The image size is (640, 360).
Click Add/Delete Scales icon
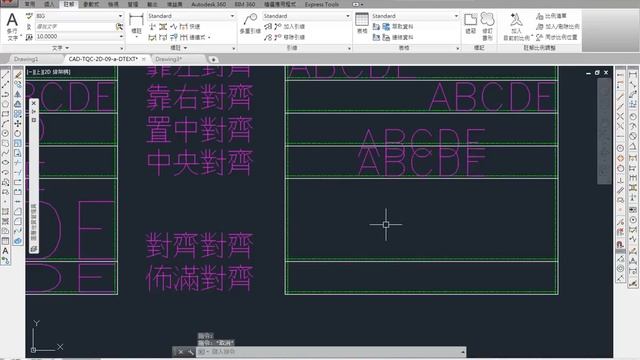(x=539, y=27)
